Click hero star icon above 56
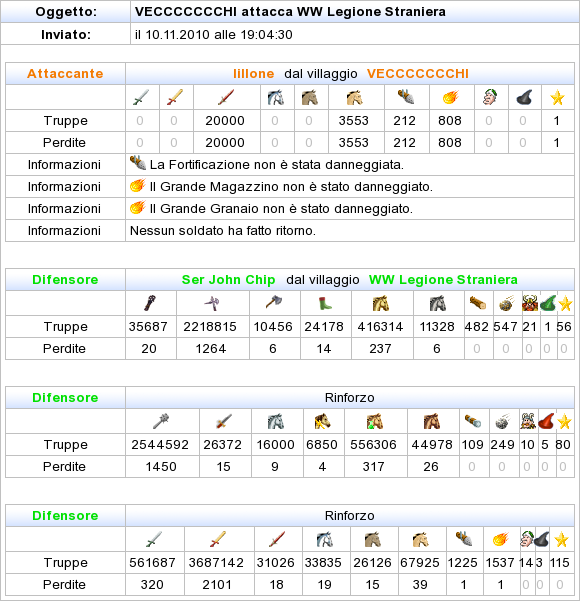Viewport: 580px width, 601px height. click(x=565, y=303)
